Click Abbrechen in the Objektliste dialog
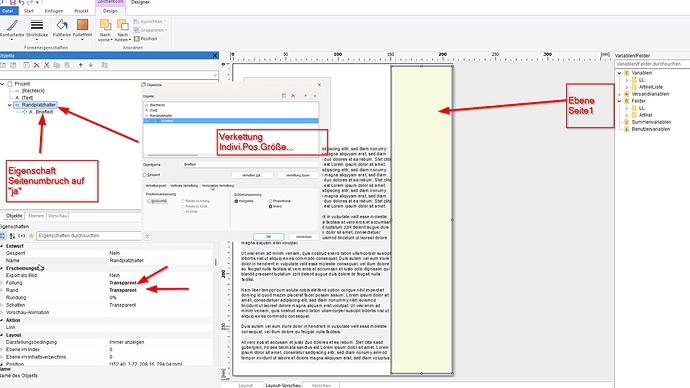 coord(304,237)
